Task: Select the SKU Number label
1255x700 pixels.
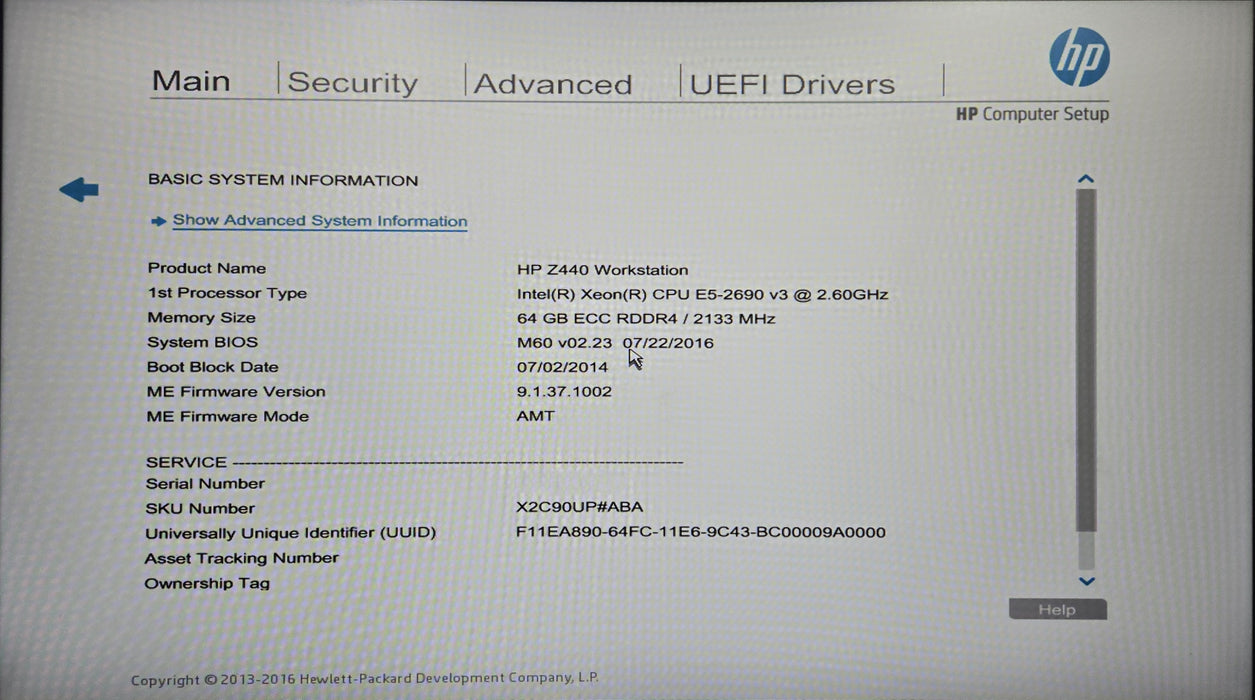Action: coord(200,508)
